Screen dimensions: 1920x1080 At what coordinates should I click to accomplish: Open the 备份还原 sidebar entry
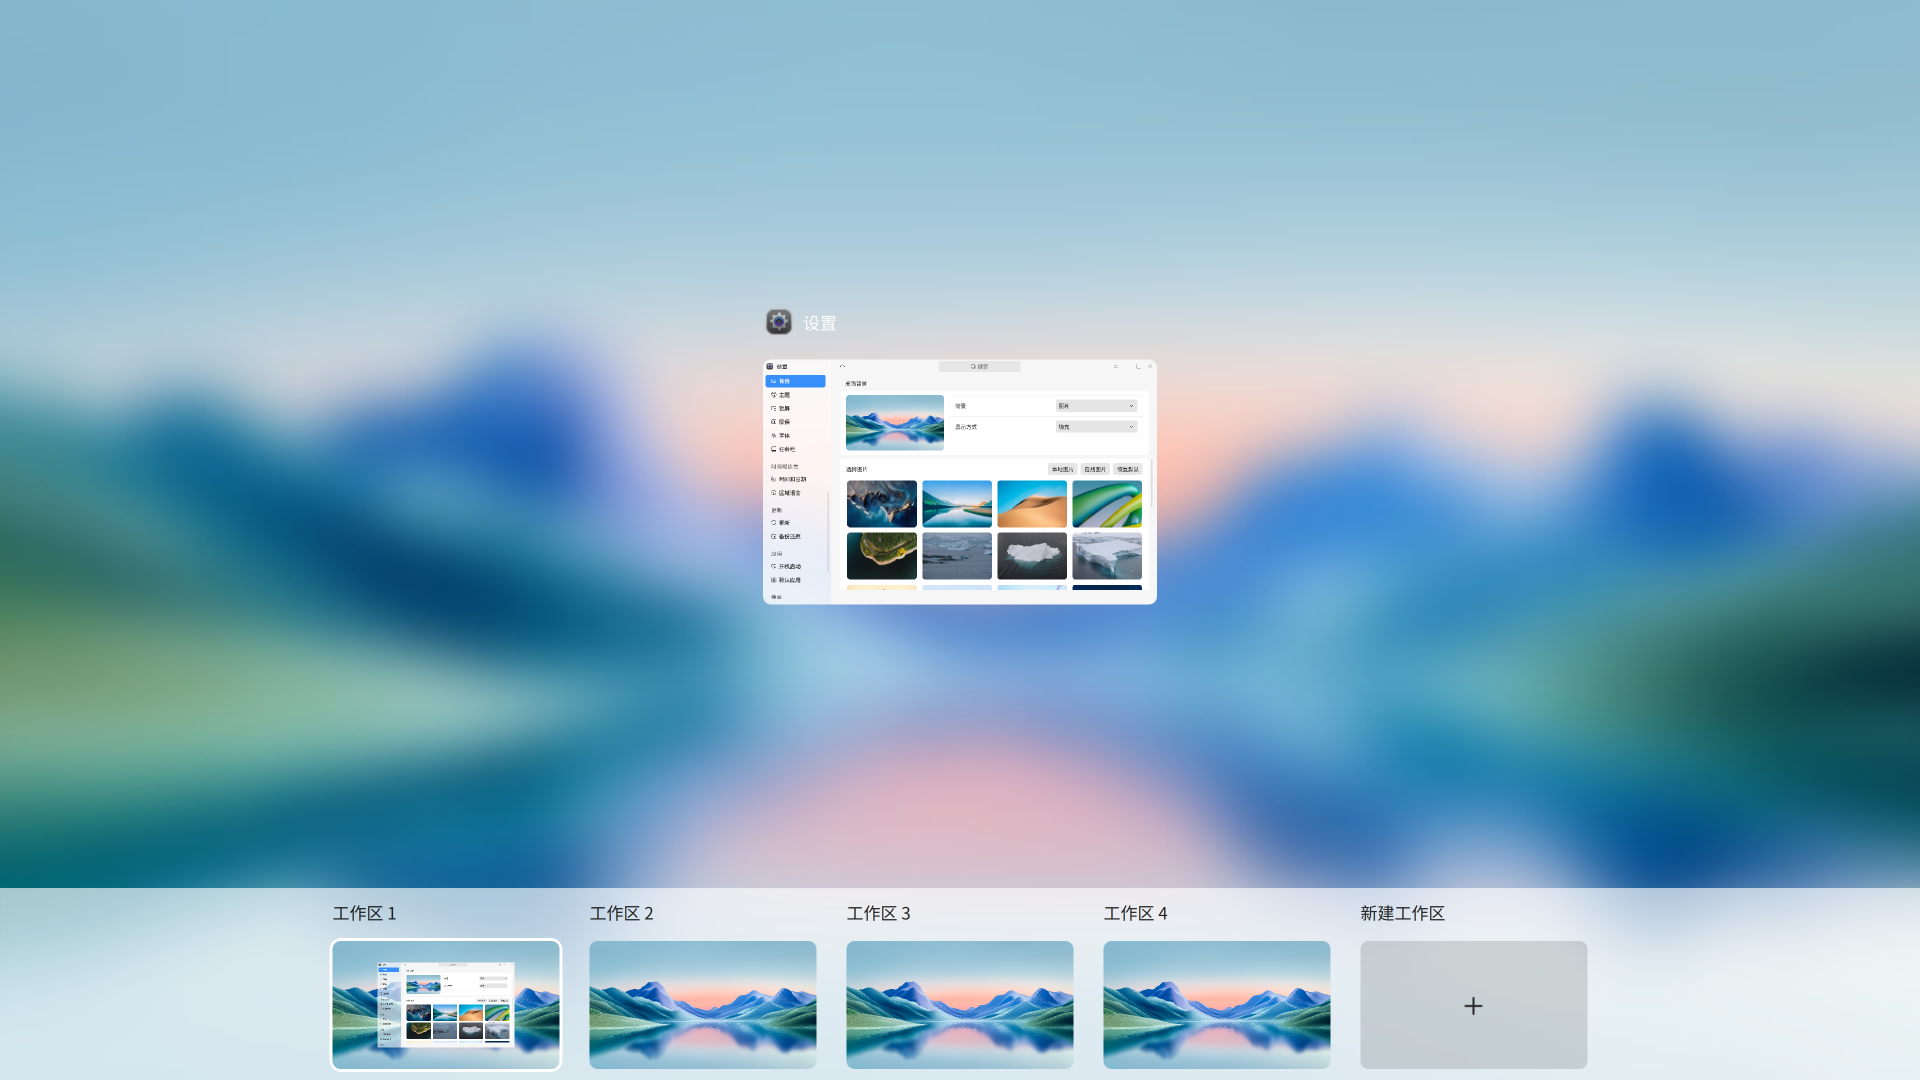click(x=789, y=536)
